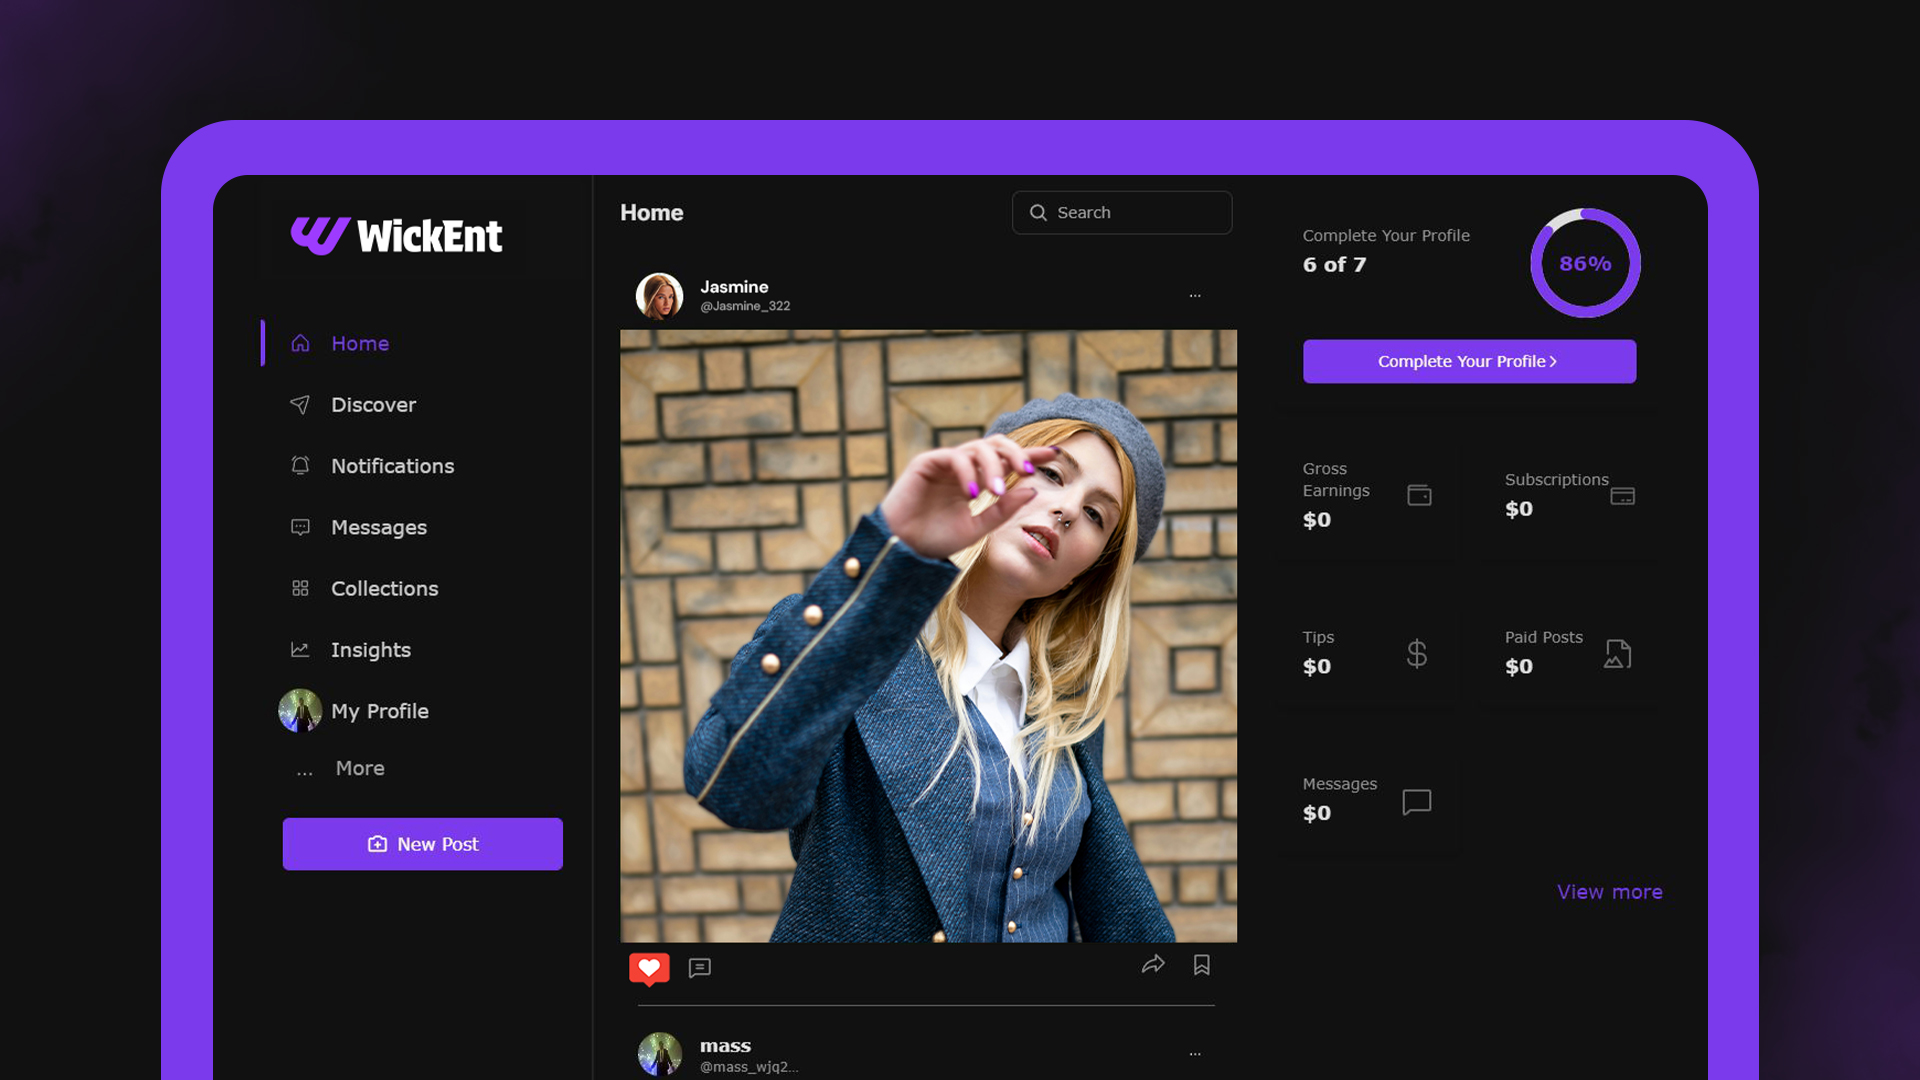Toggle the red heart like button

[649, 967]
